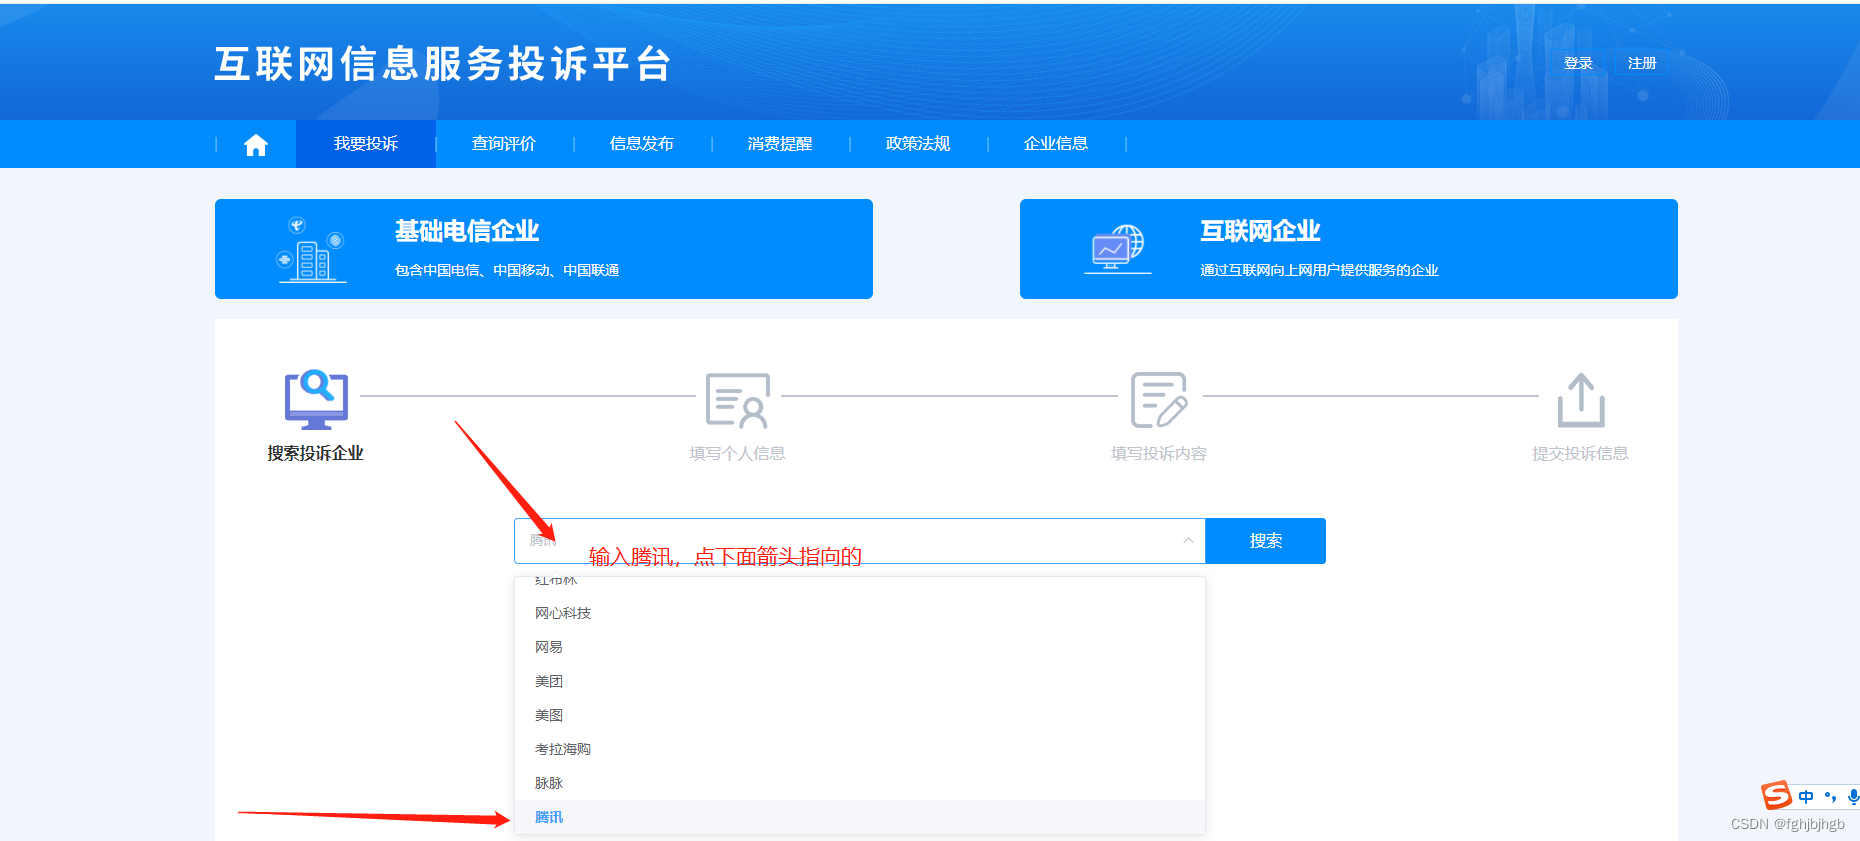Click the telecom buildings icon
Image resolution: width=1860 pixels, height=841 pixels.
(x=312, y=249)
